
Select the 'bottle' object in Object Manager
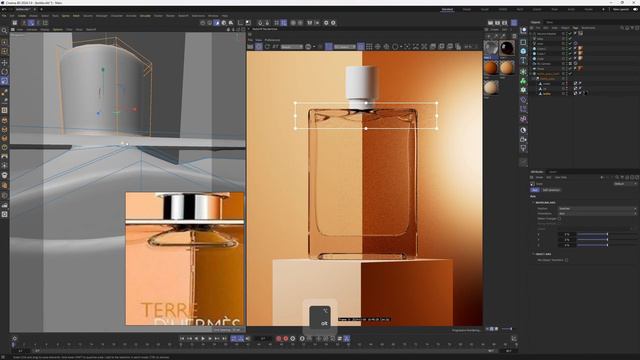547,93
